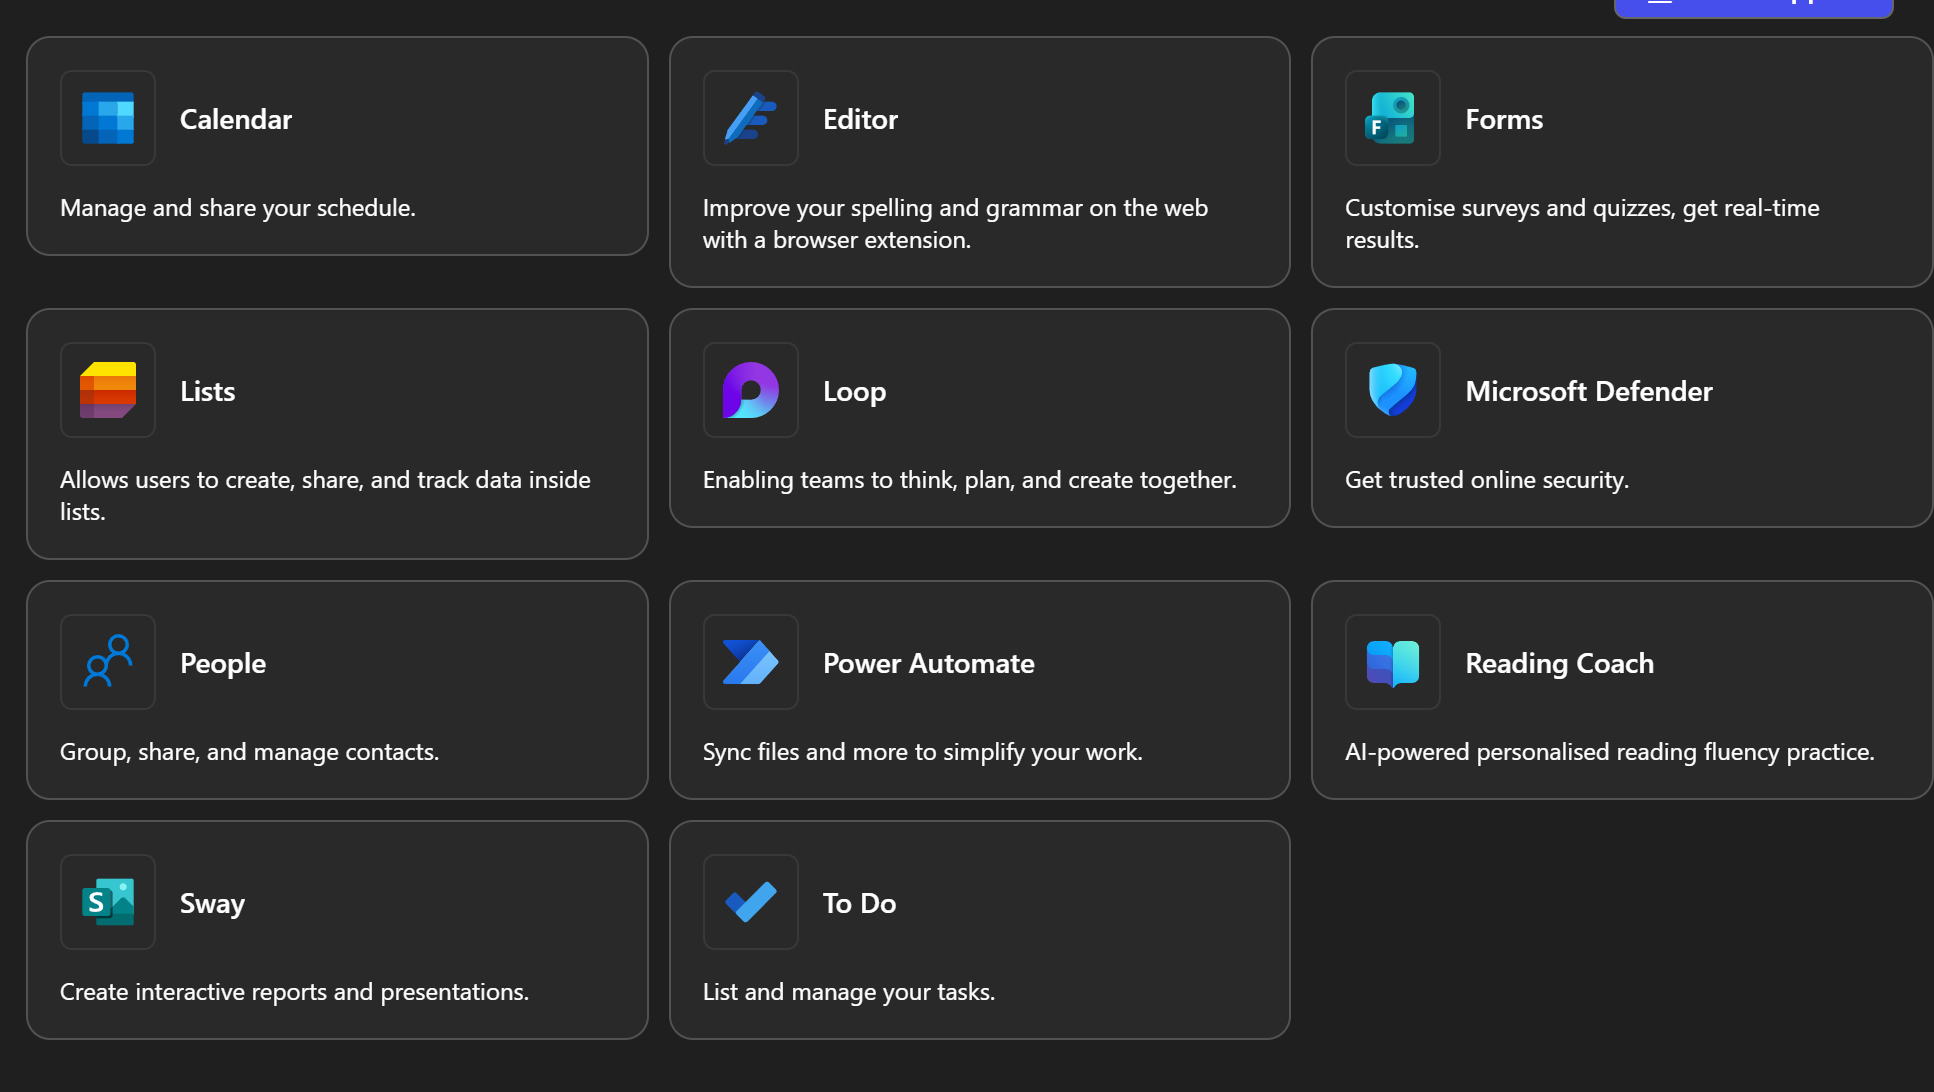The height and width of the screenshot is (1092, 1934).
Task: Open the Reading Coach book icon
Action: pyautogui.click(x=1392, y=662)
